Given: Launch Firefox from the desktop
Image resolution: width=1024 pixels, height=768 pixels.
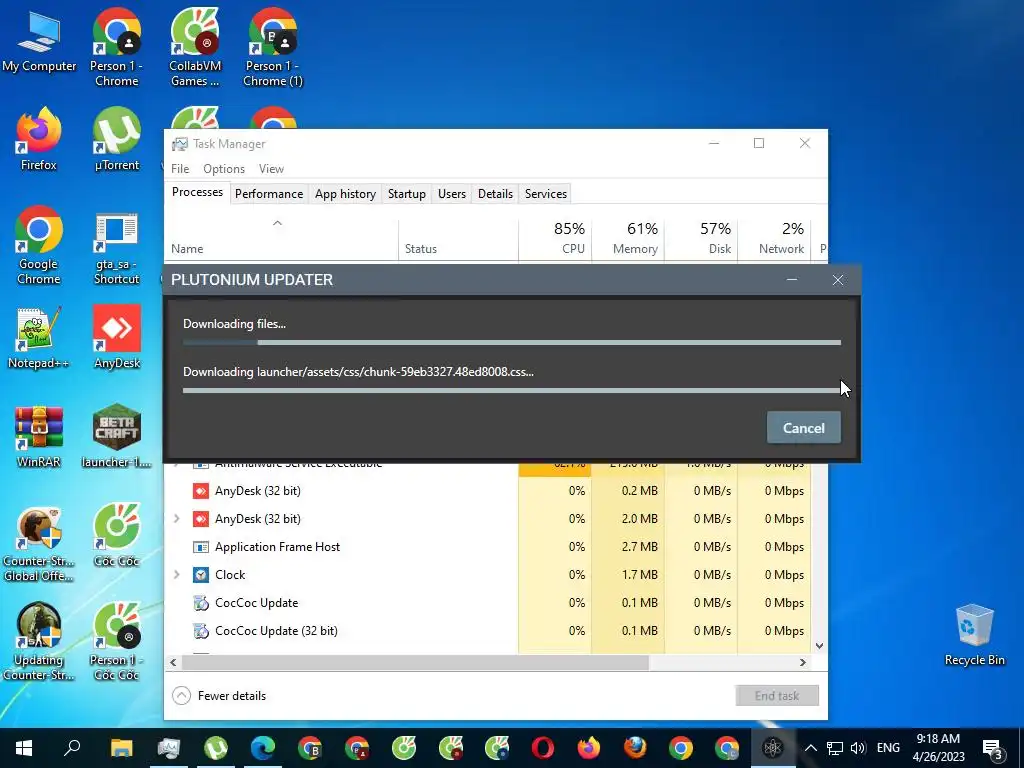Looking at the screenshot, I should tap(39, 139).
